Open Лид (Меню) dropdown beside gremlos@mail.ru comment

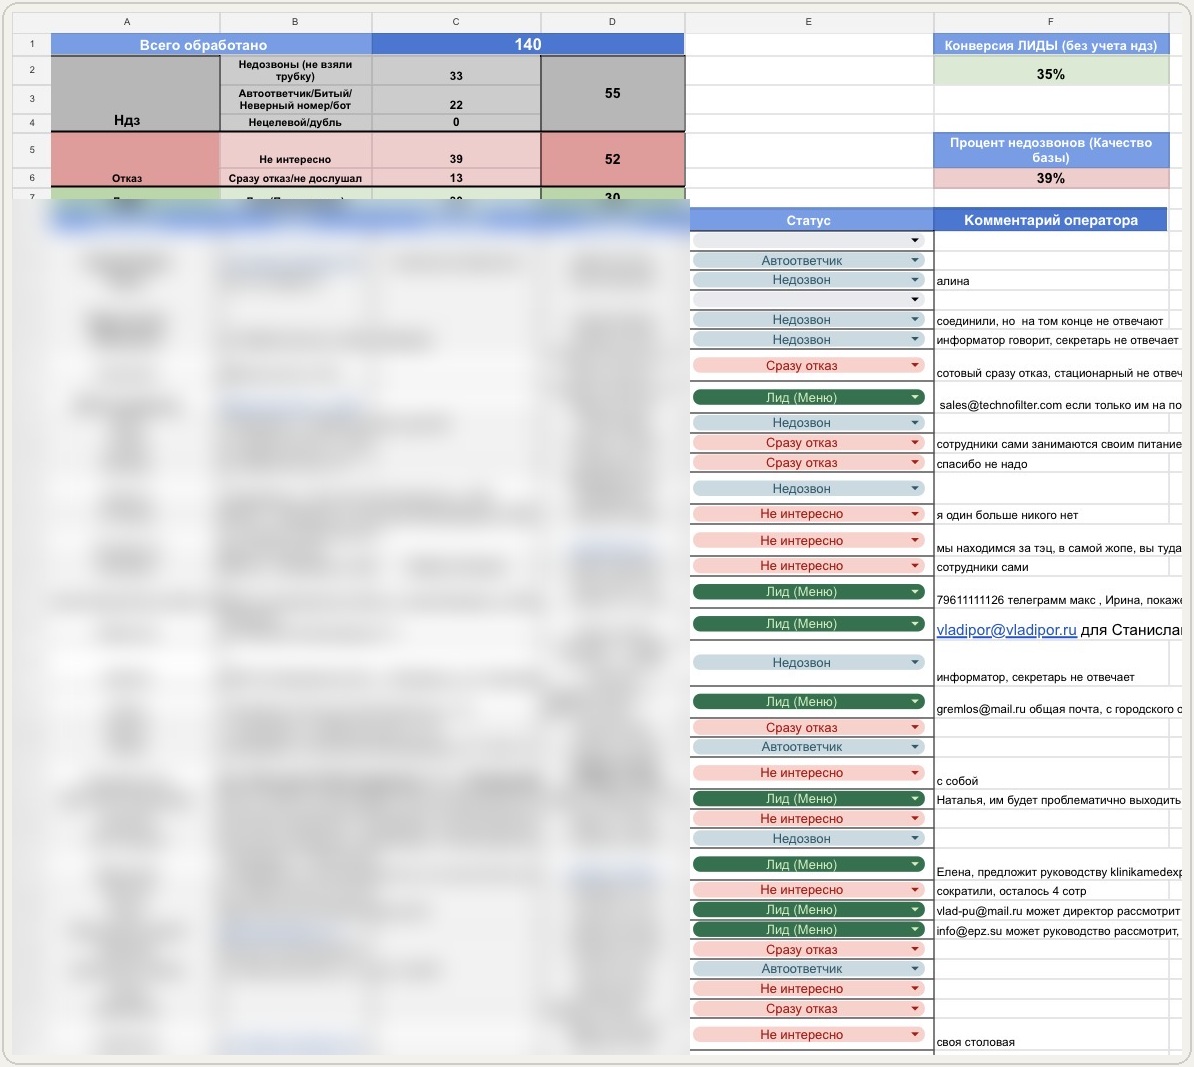[x=915, y=701]
